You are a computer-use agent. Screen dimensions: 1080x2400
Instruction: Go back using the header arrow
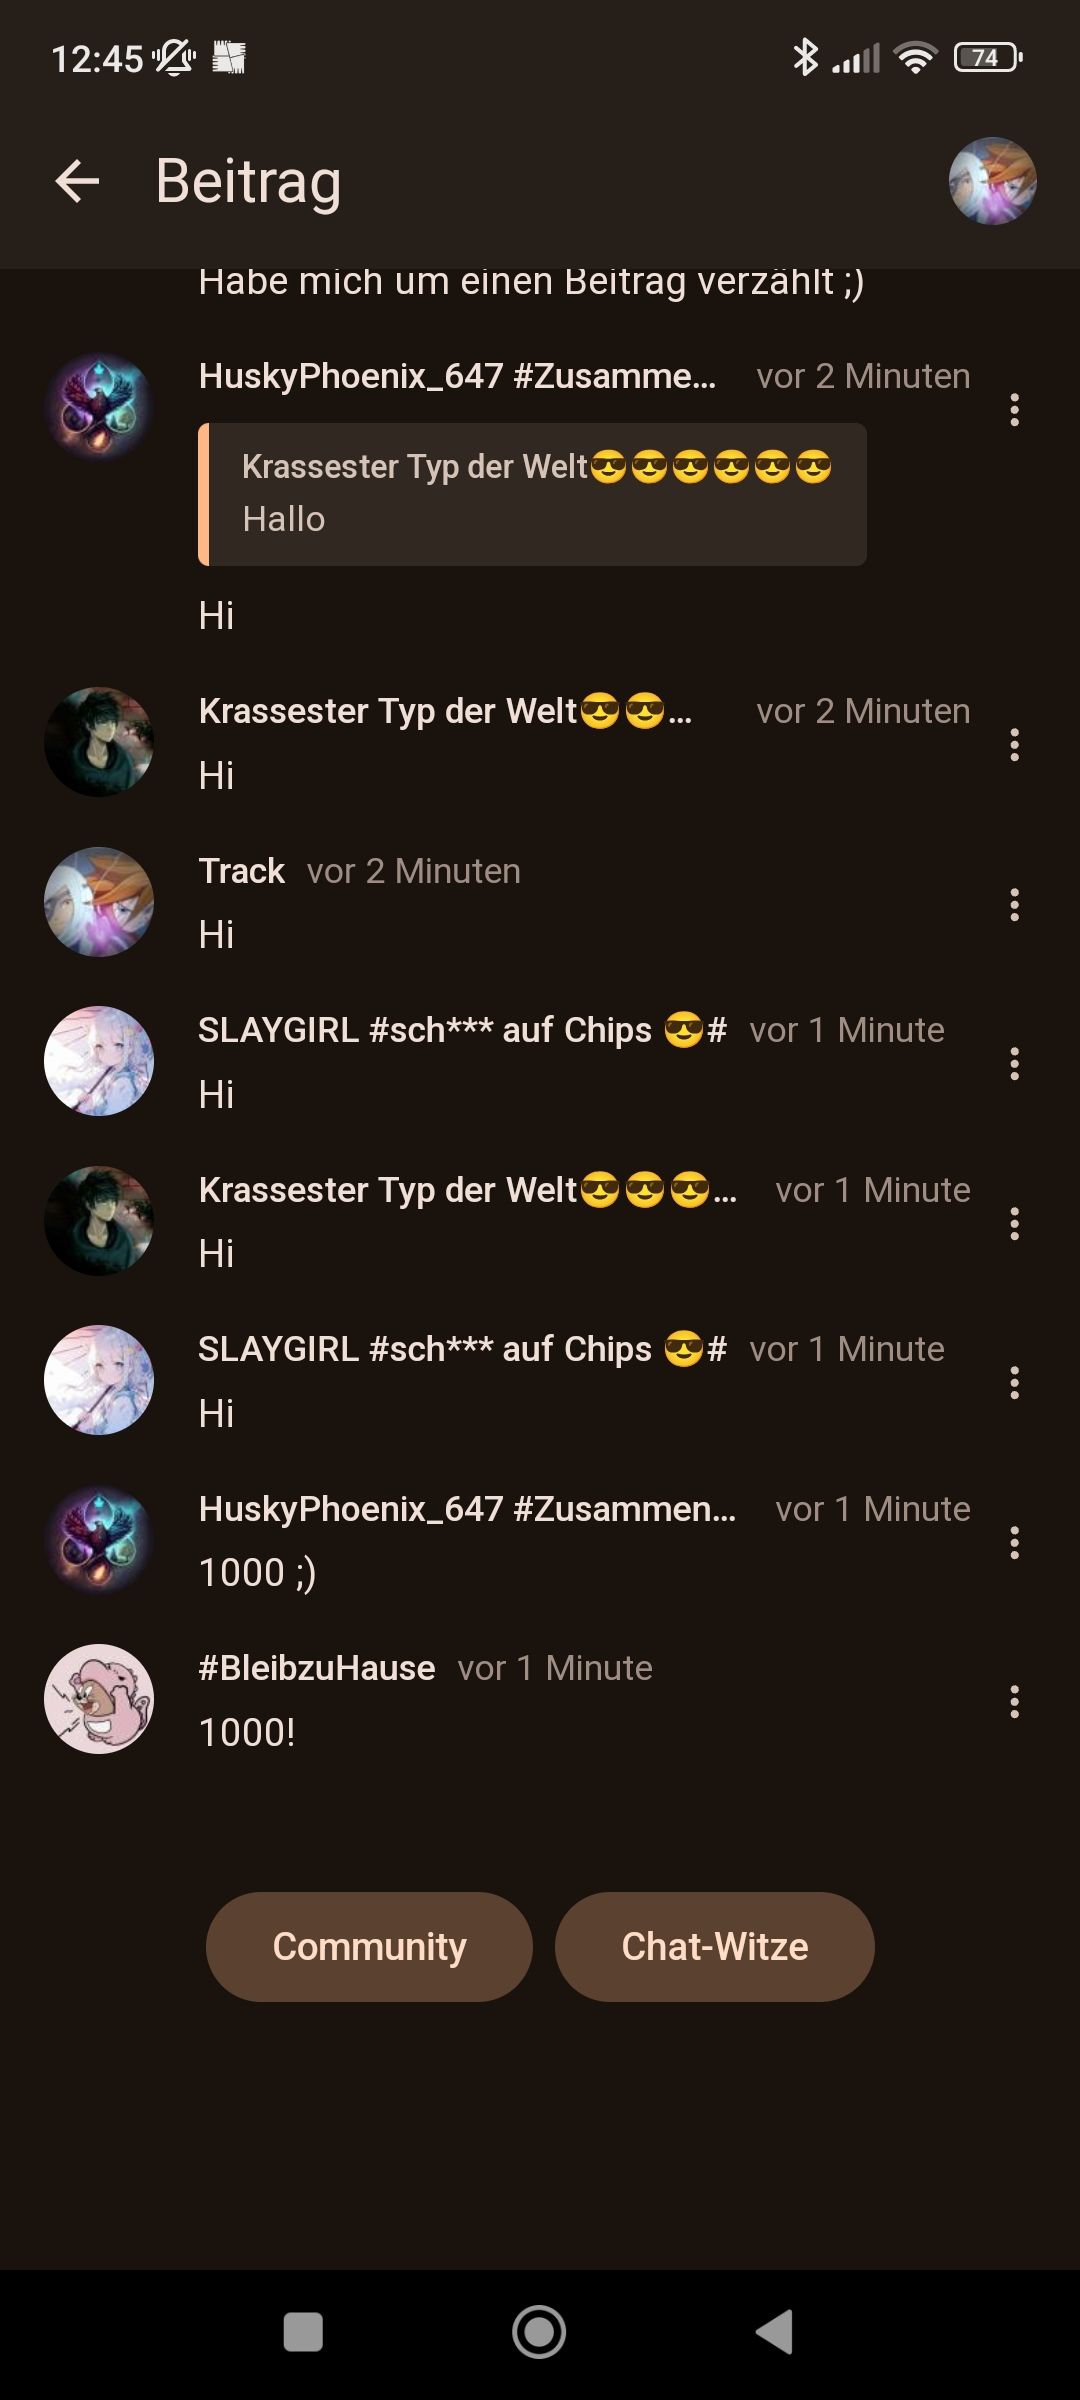pos(77,181)
